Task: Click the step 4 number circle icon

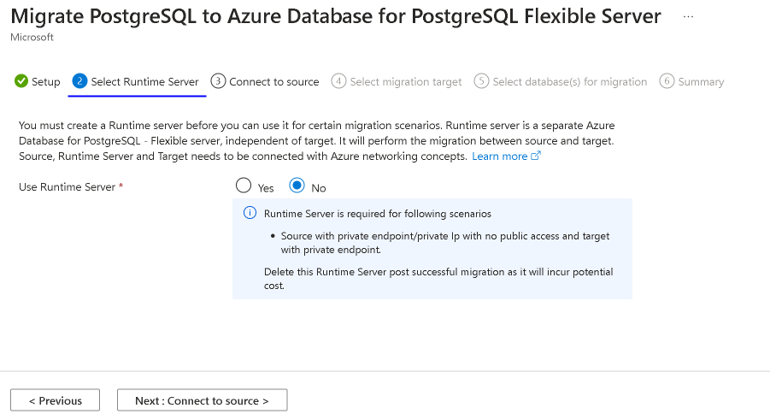Action: pos(339,82)
